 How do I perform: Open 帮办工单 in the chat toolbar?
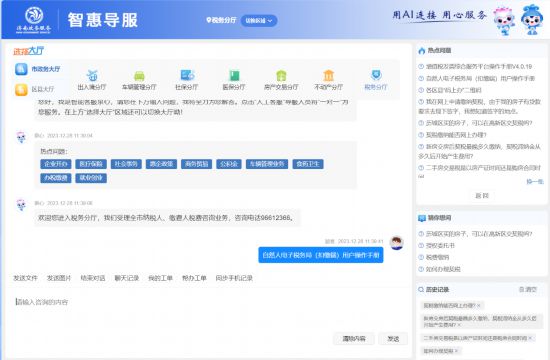[x=194, y=278]
